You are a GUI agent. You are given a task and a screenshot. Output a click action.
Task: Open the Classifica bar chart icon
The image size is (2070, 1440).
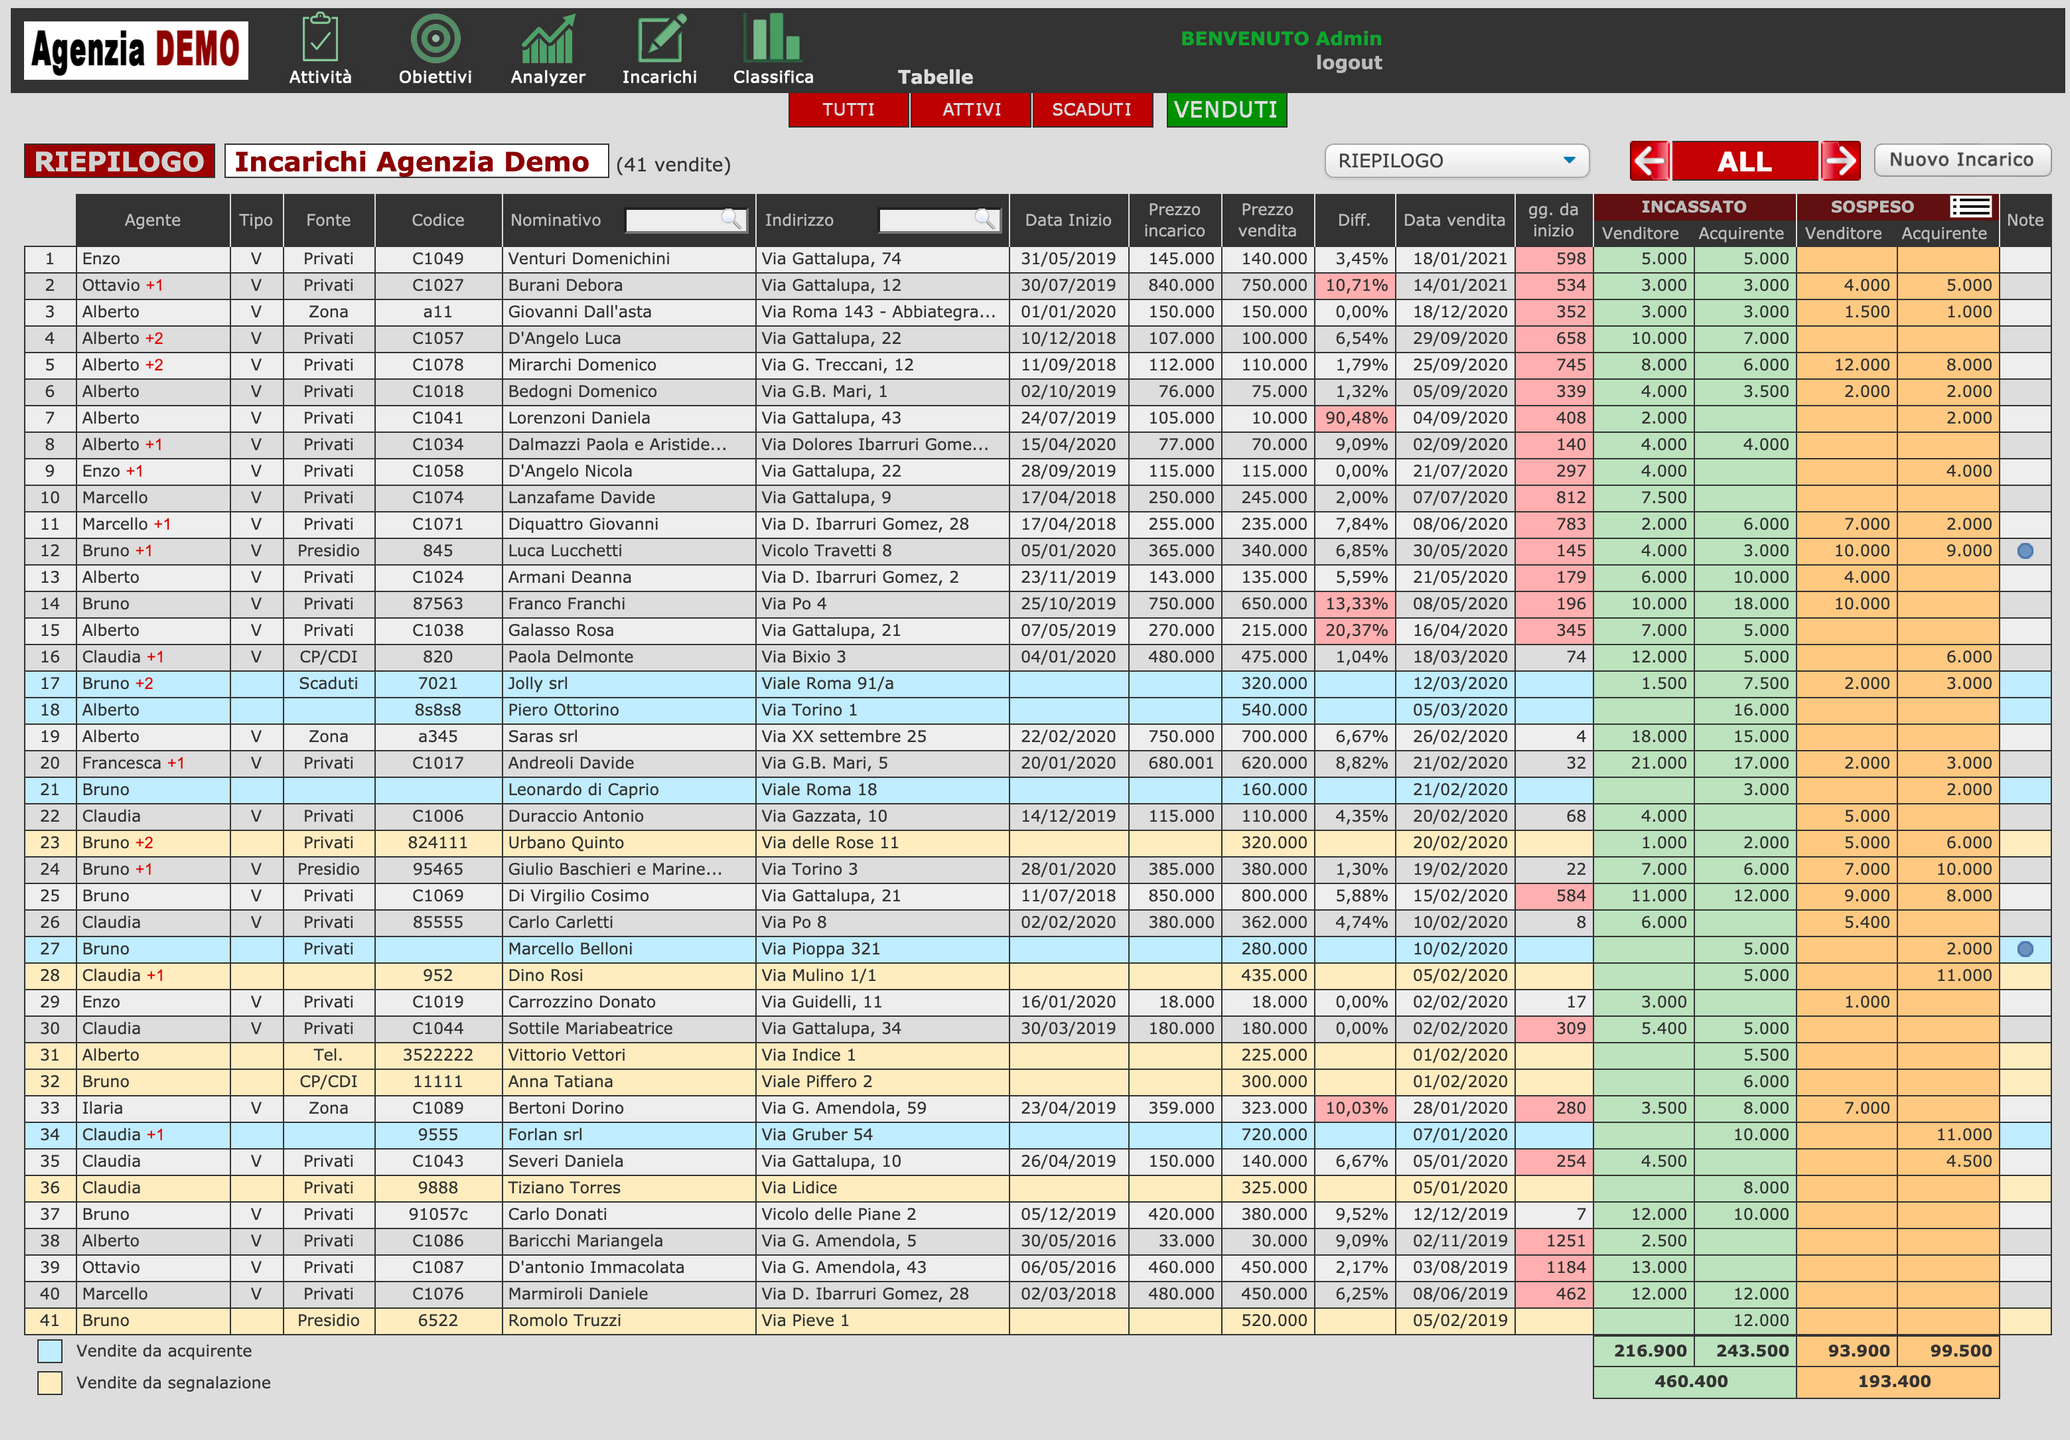772,39
